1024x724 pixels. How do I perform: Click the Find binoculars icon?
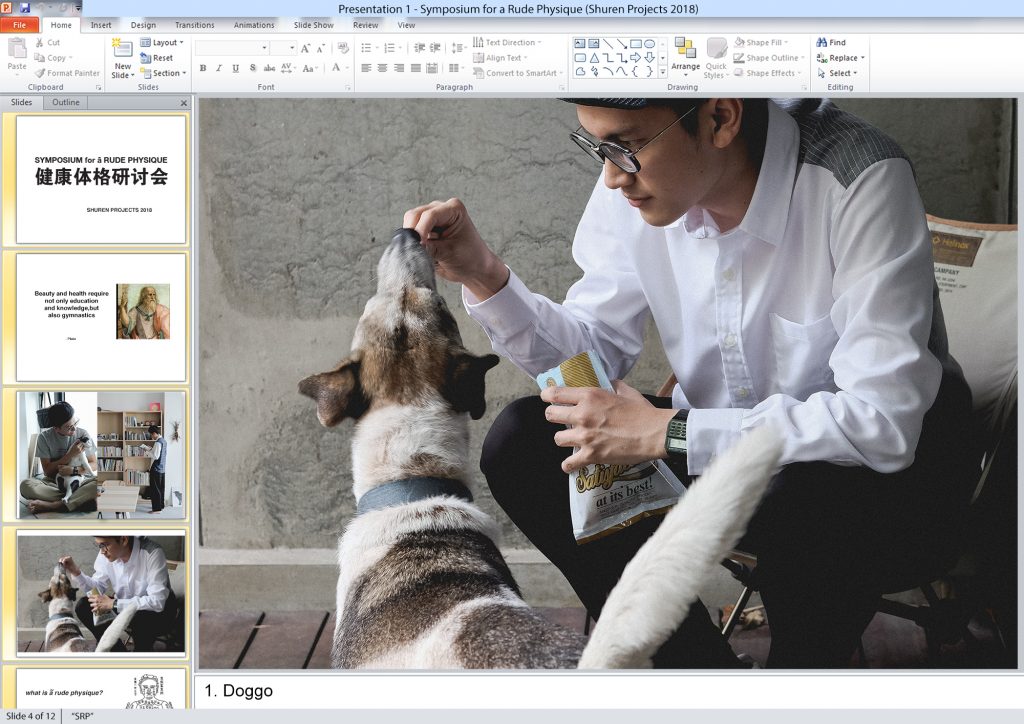point(822,43)
